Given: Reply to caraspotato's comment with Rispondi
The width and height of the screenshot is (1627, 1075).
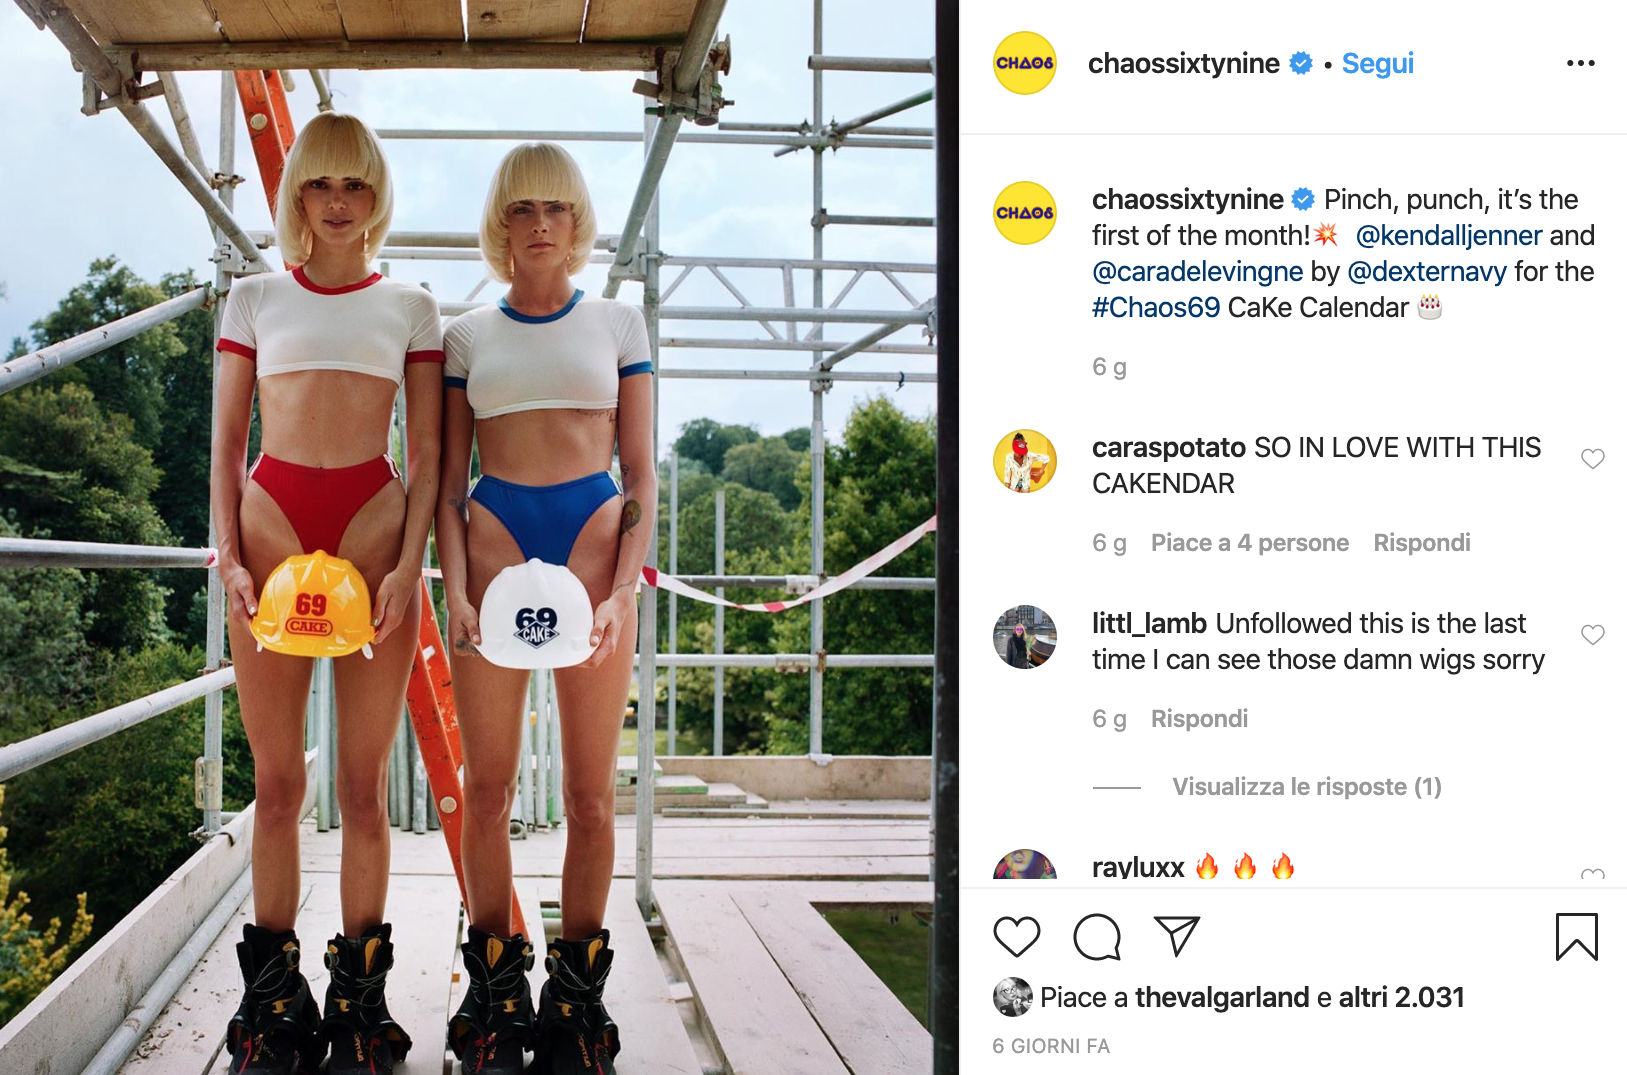Looking at the screenshot, I should (1422, 543).
